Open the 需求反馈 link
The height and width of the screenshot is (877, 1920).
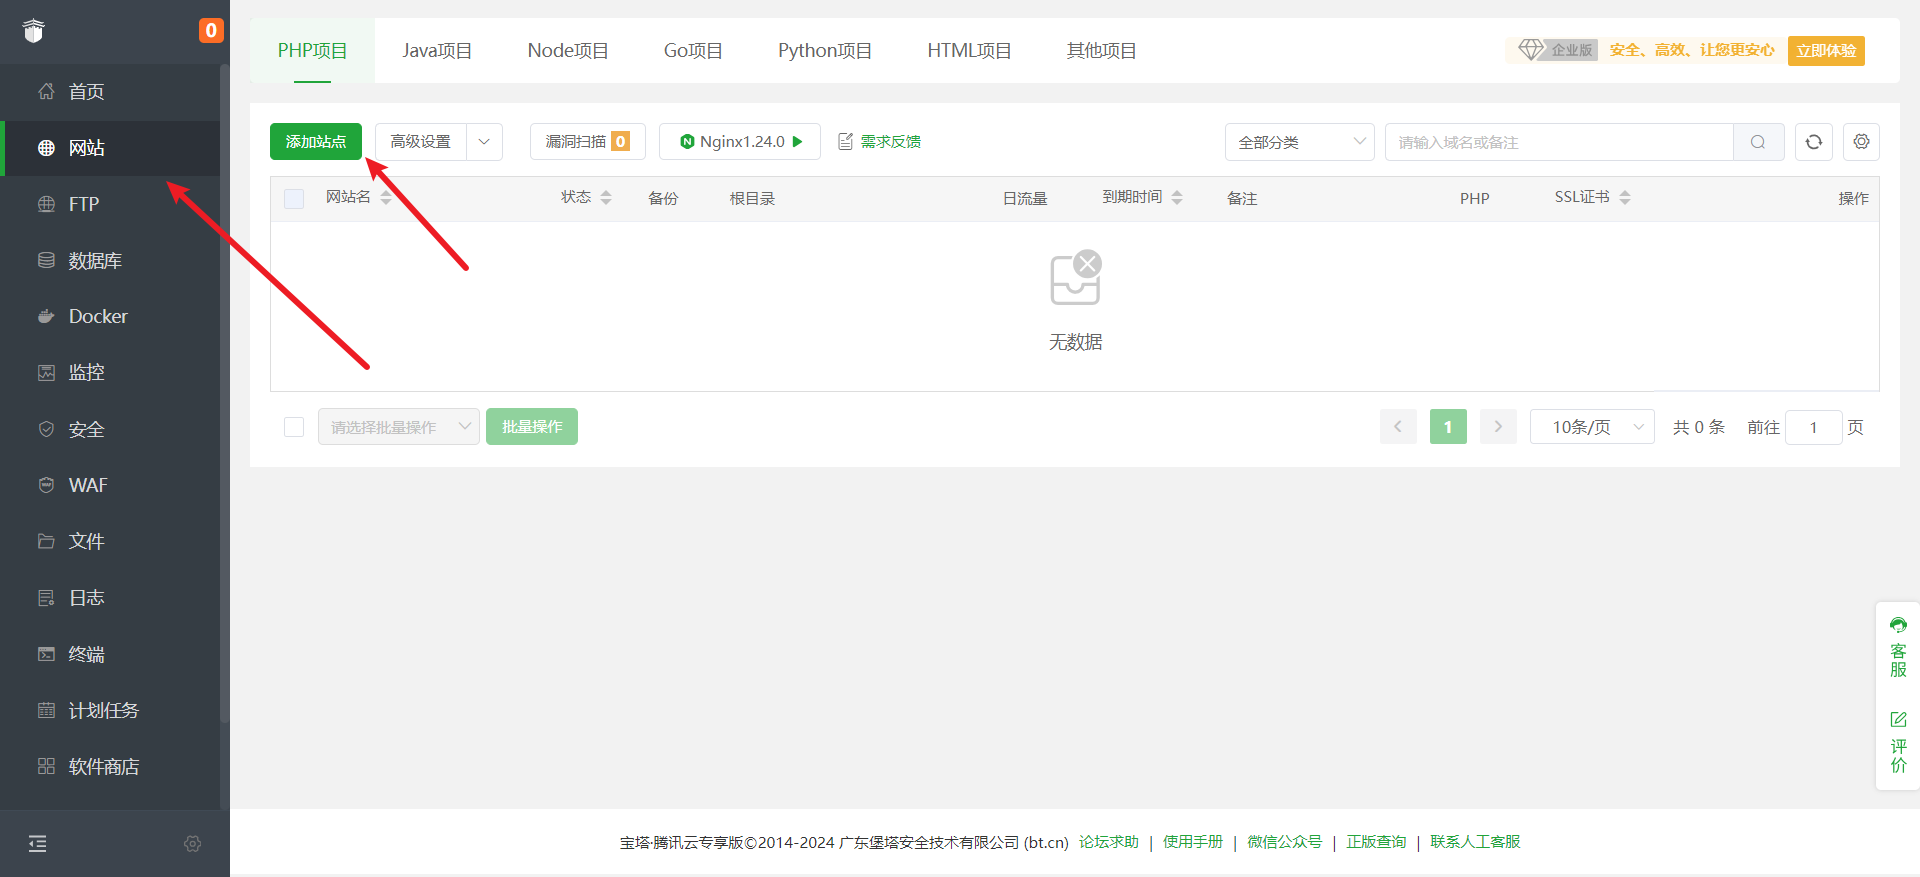point(880,142)
